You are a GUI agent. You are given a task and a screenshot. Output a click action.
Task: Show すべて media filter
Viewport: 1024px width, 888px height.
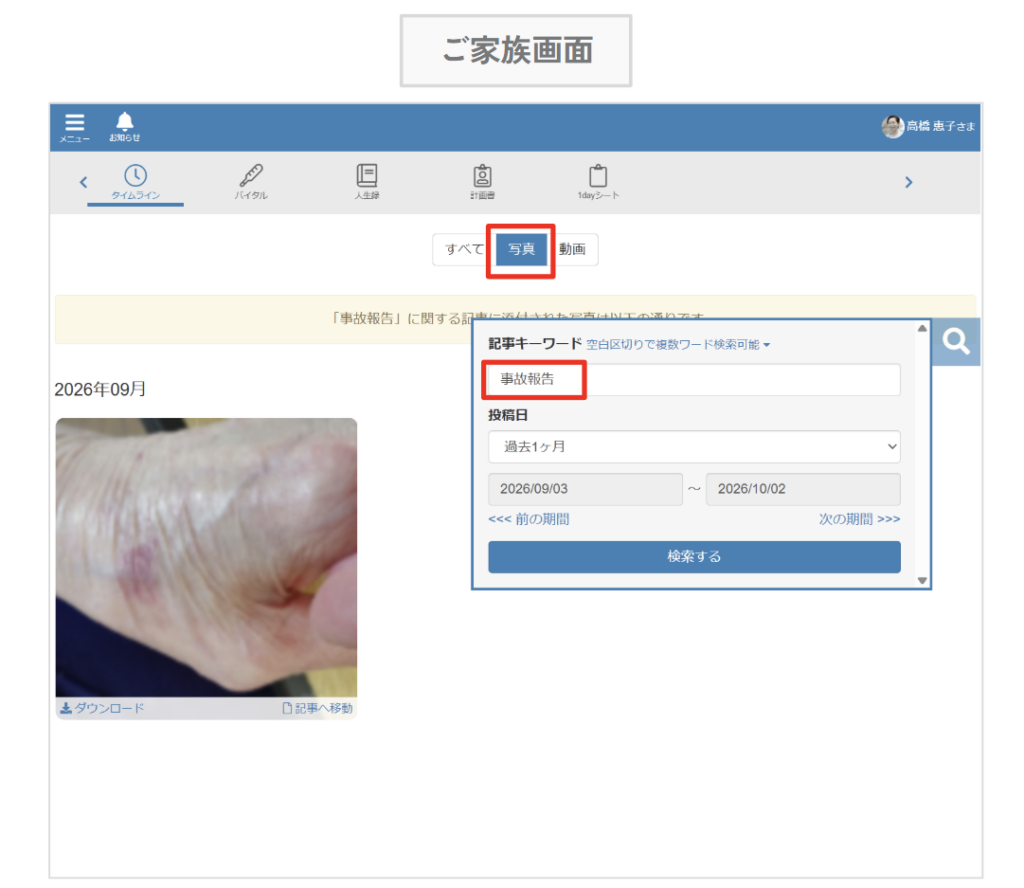[464, 249]
